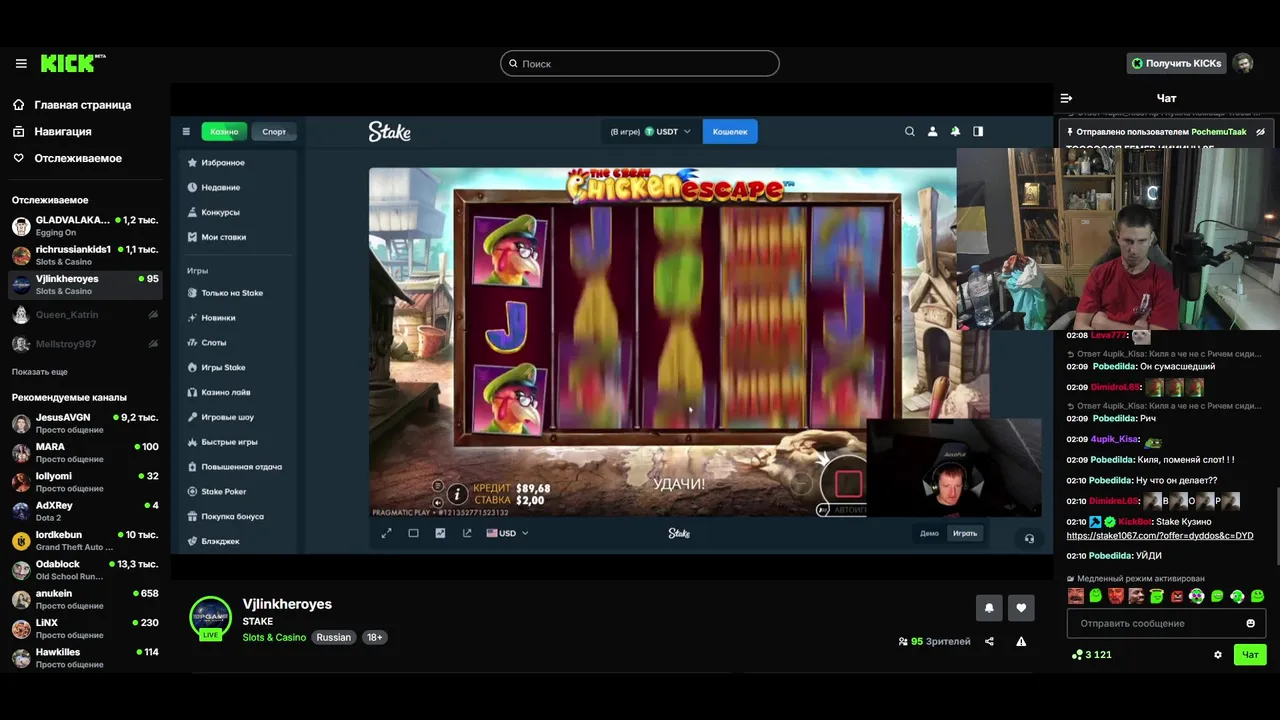This screenshot has width=1280, height=720.
Task: Select Только на Stake category
Action: pos(240,293)
